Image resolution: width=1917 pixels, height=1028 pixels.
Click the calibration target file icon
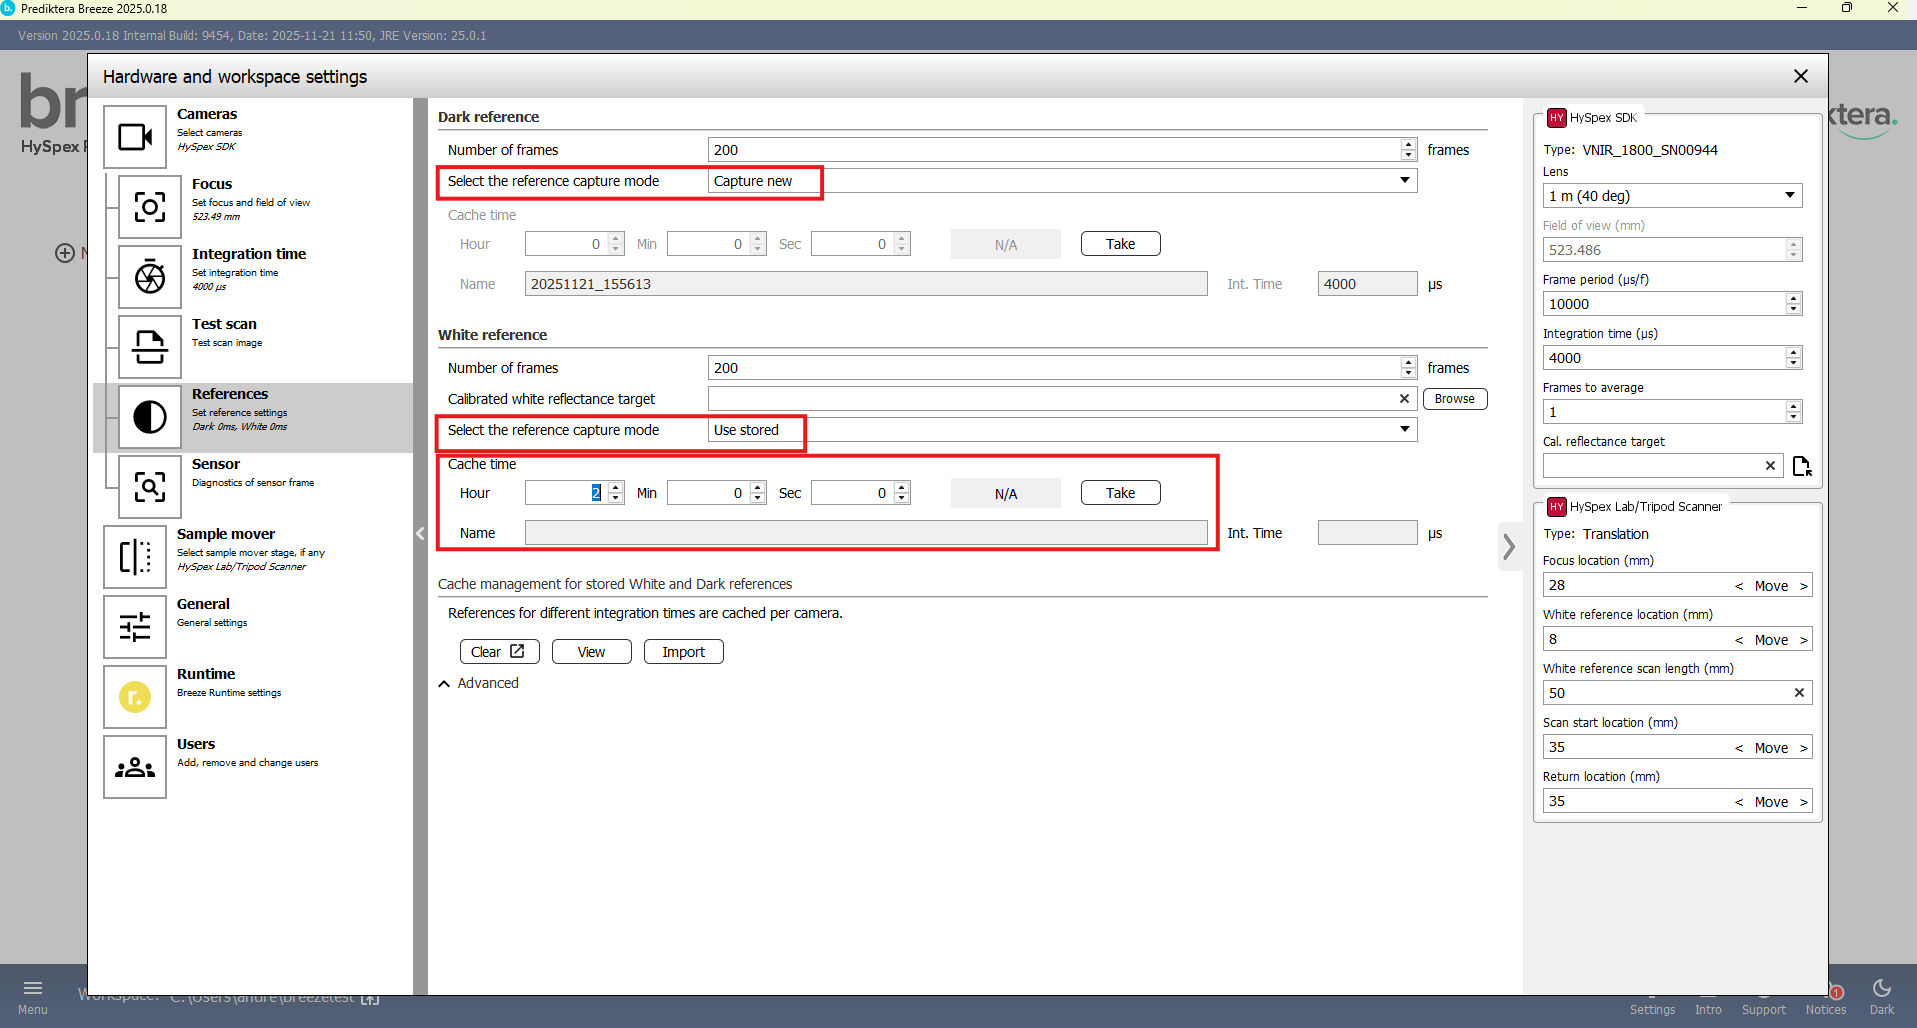click(x=1802, y=466)
